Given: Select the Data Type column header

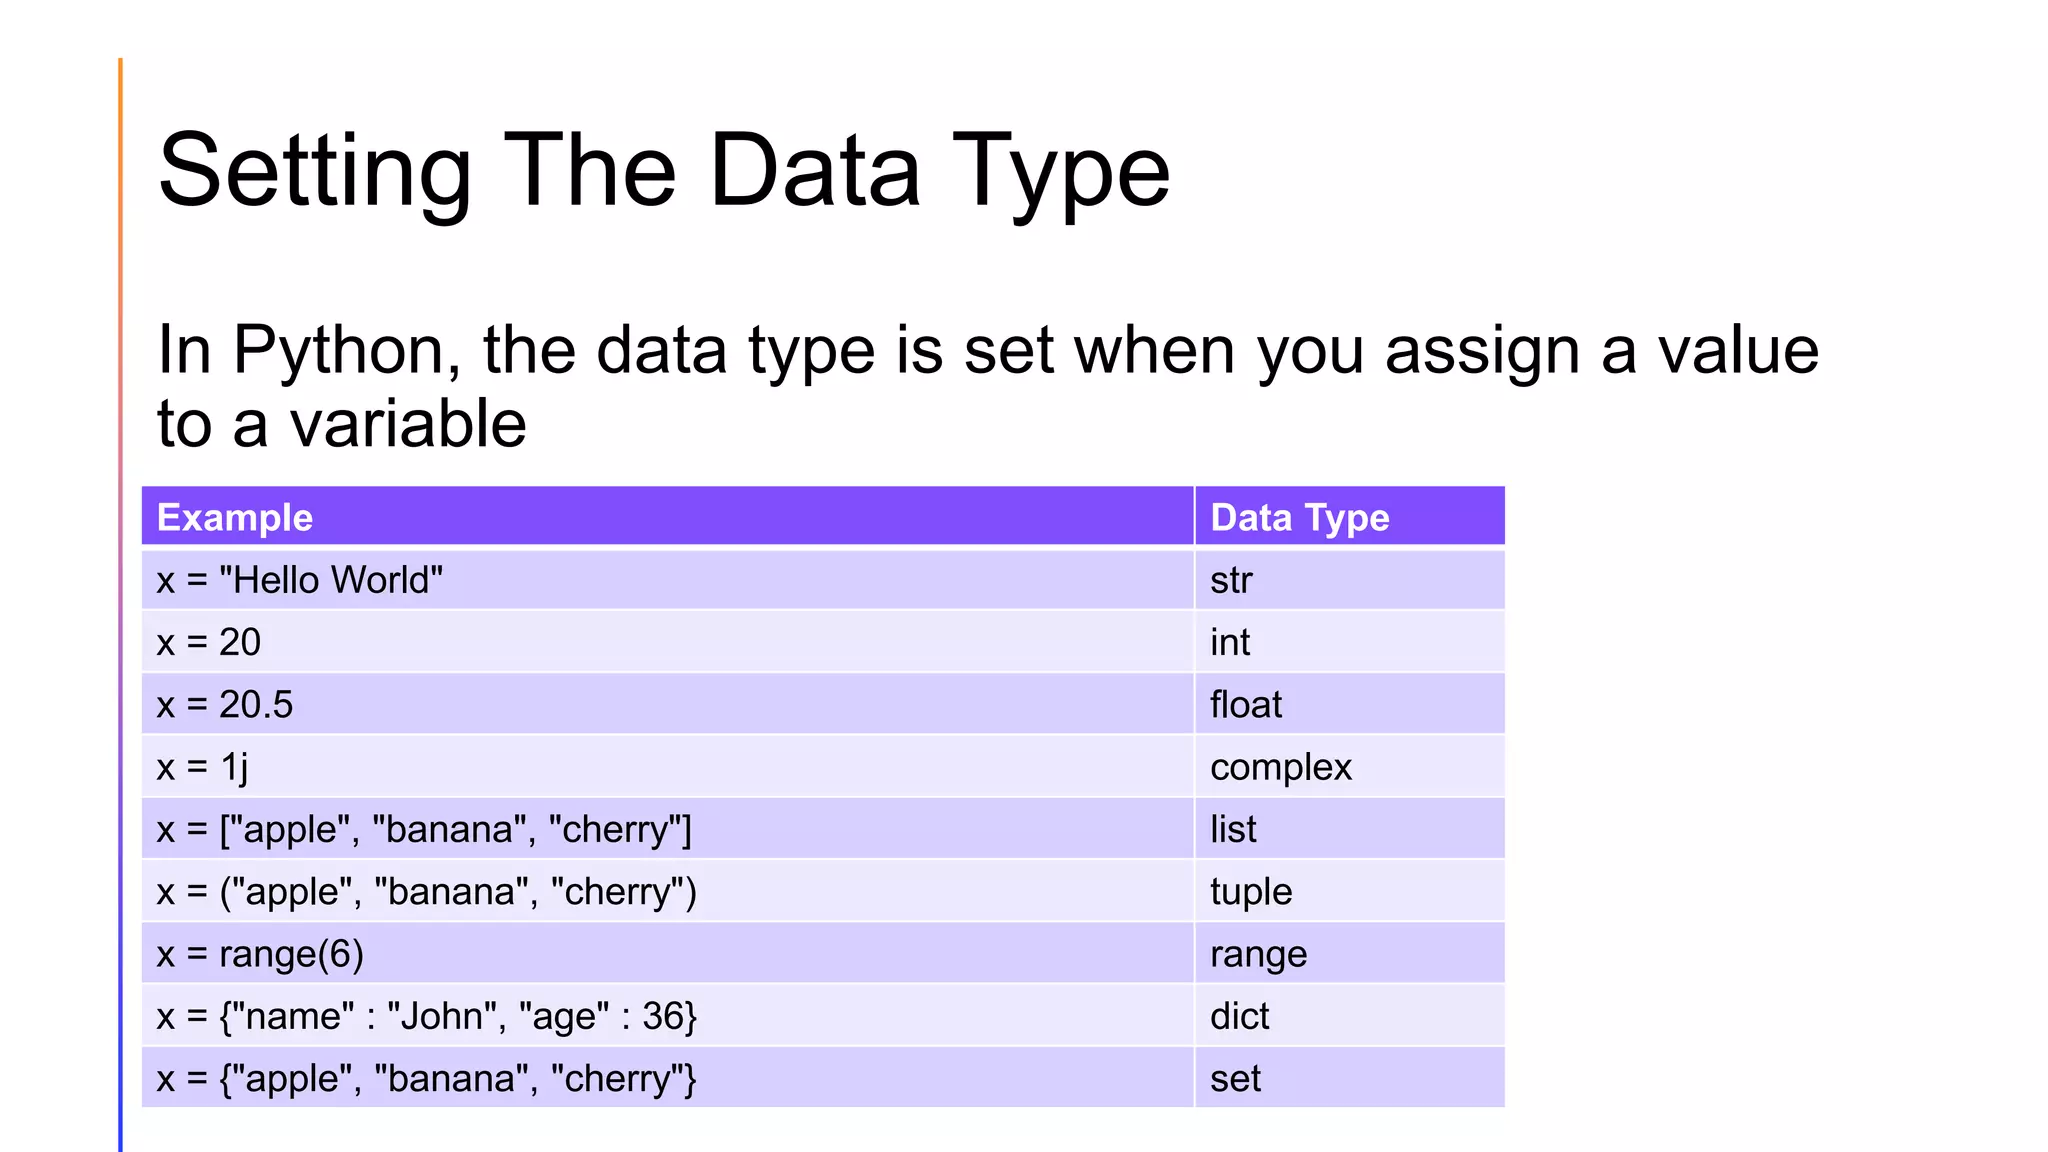Looking at the screenshot, I should tap(1350, 516).
